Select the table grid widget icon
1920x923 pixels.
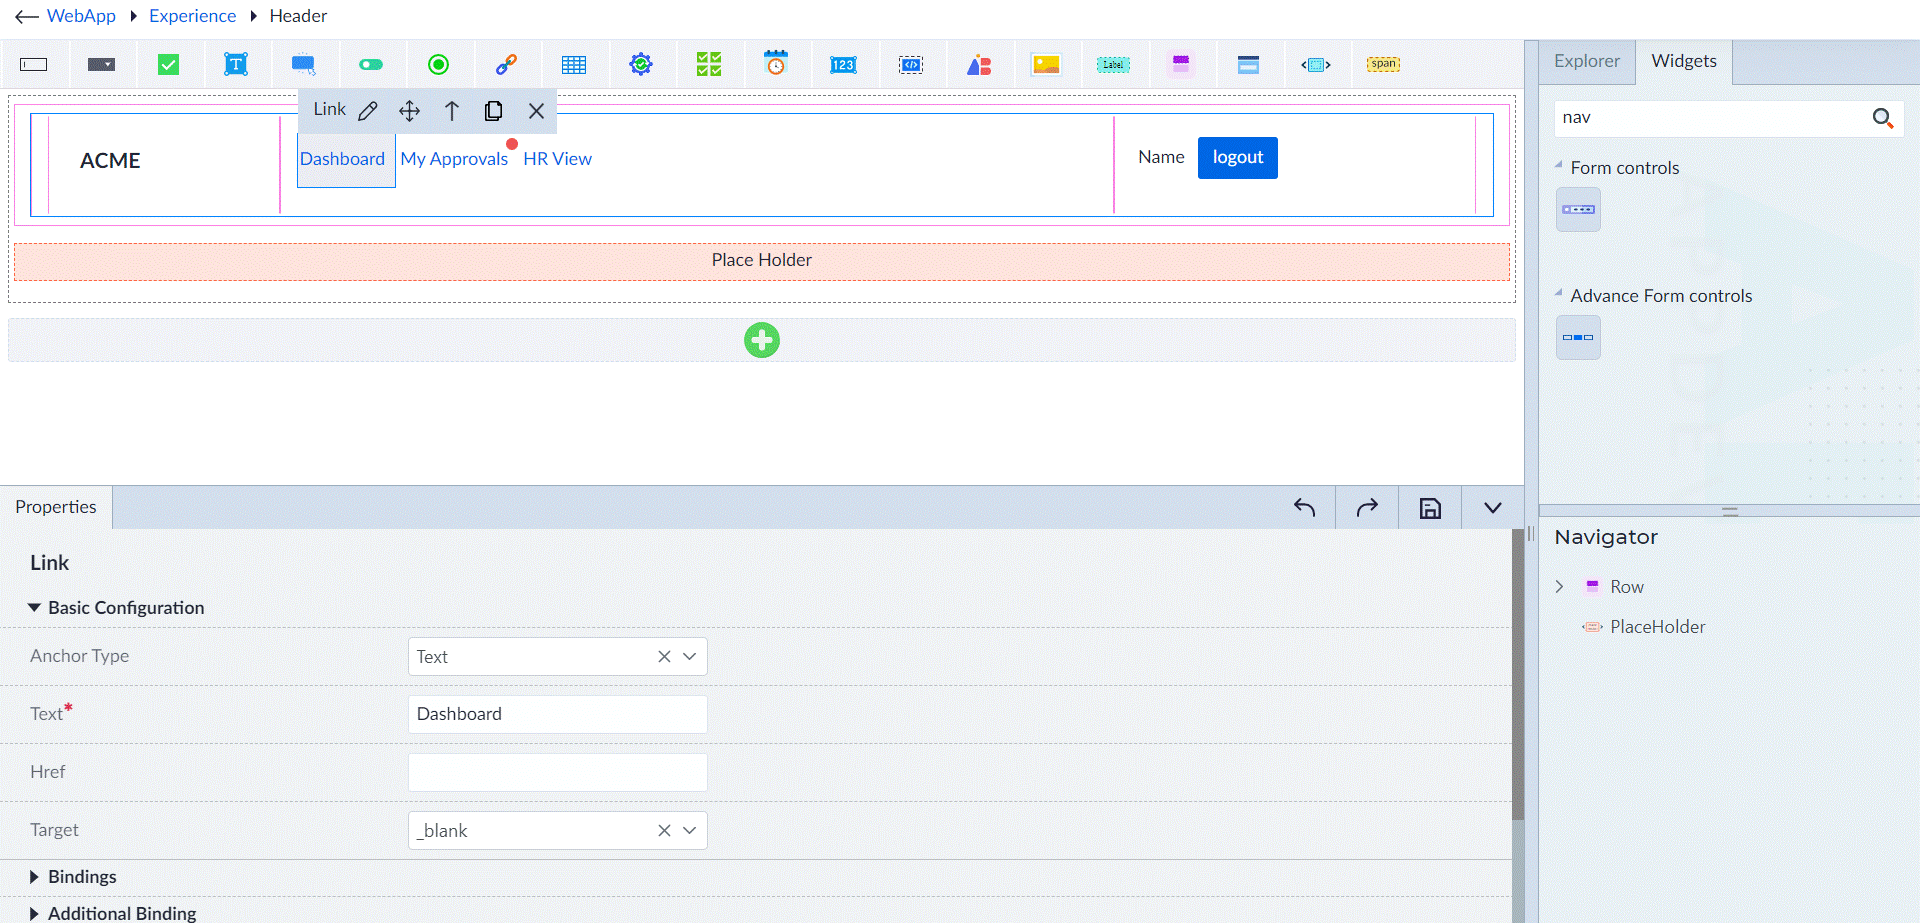point(574,65)
